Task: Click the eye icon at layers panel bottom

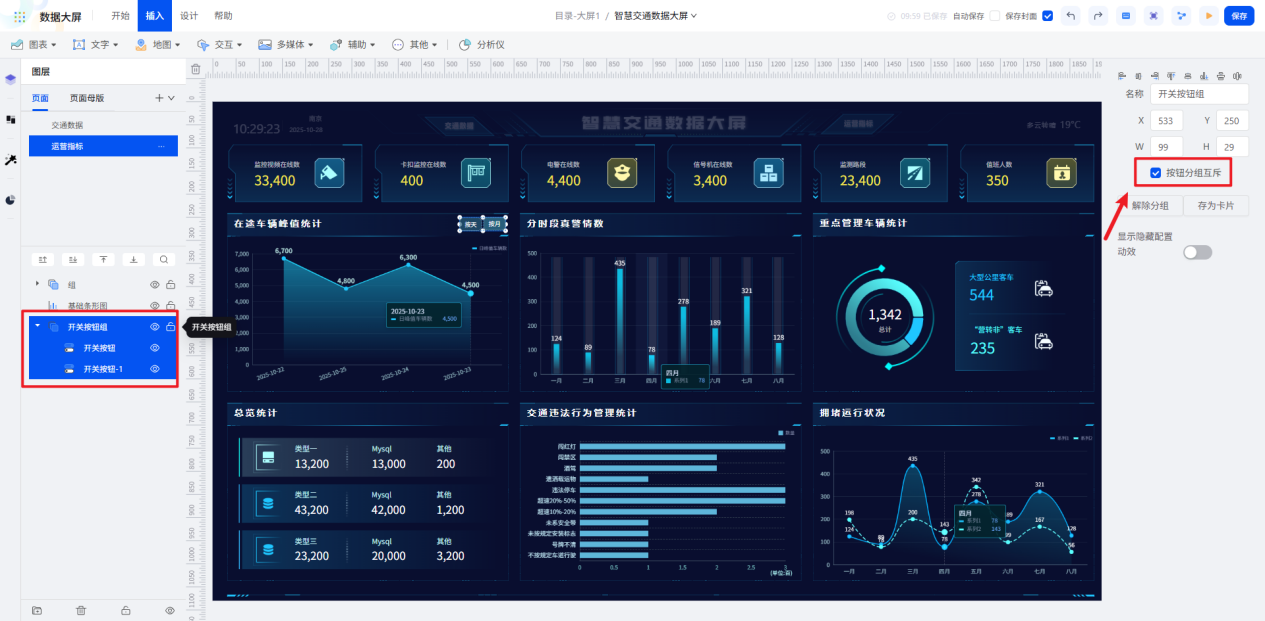Action: (x=170, y=610)
